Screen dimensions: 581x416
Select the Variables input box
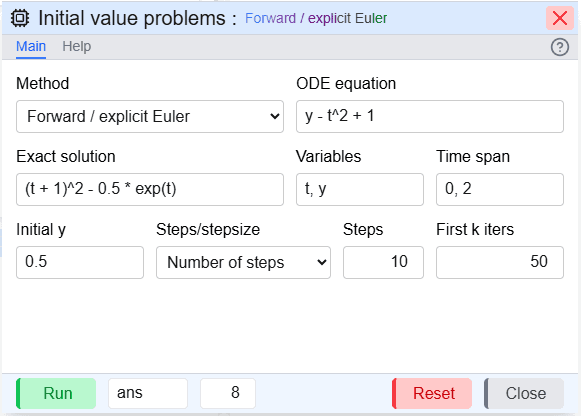[x=360, y=189]
